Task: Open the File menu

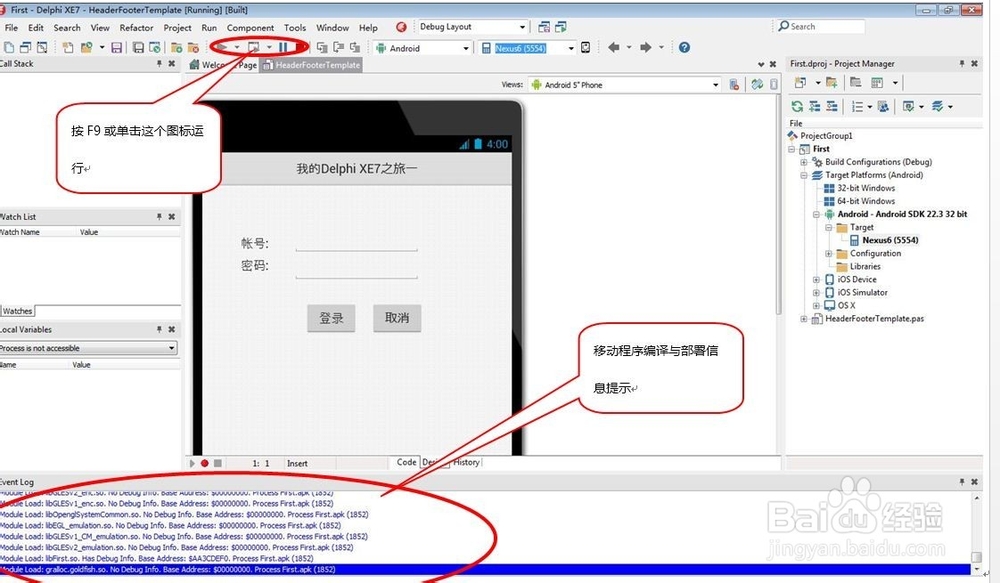Action: pyautogui.click(x=11, y=27)
